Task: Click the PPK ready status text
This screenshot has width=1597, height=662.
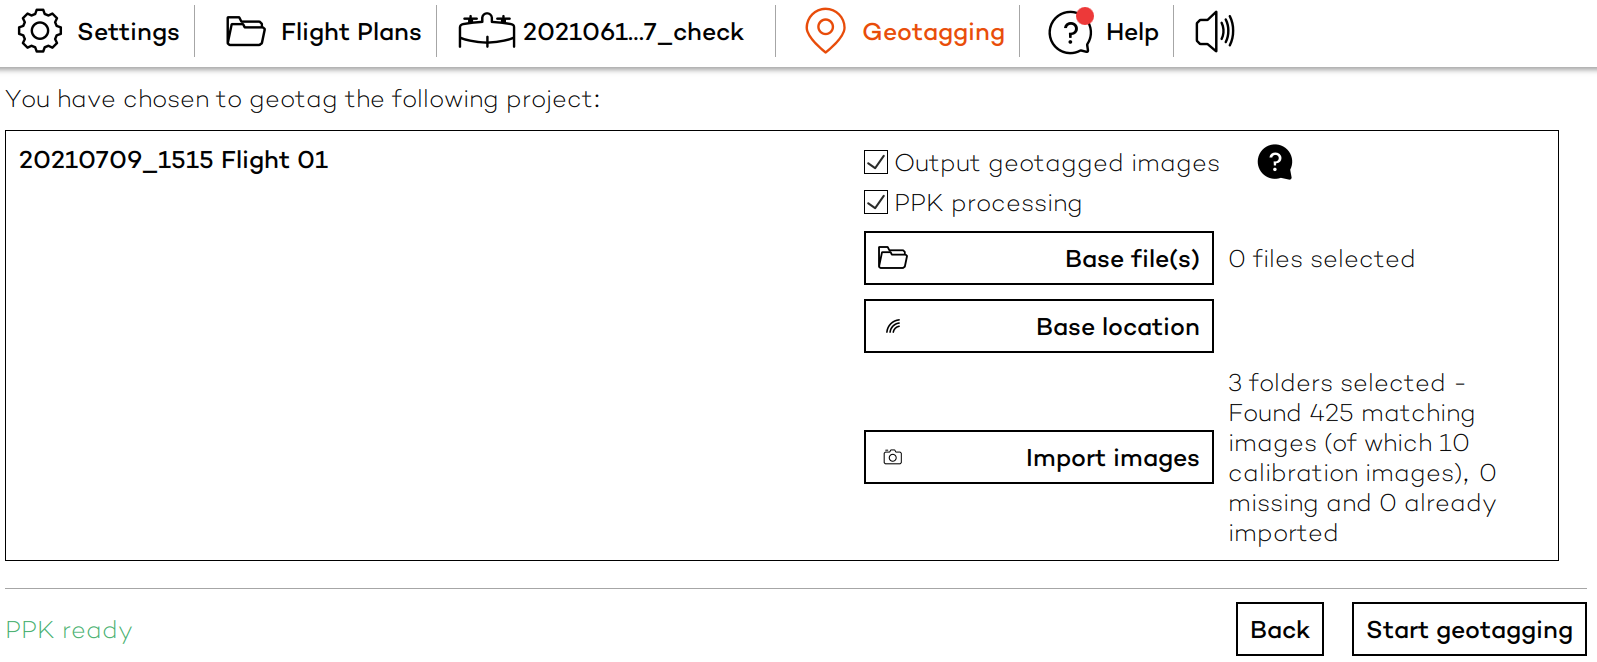Action: pos(69,630)
